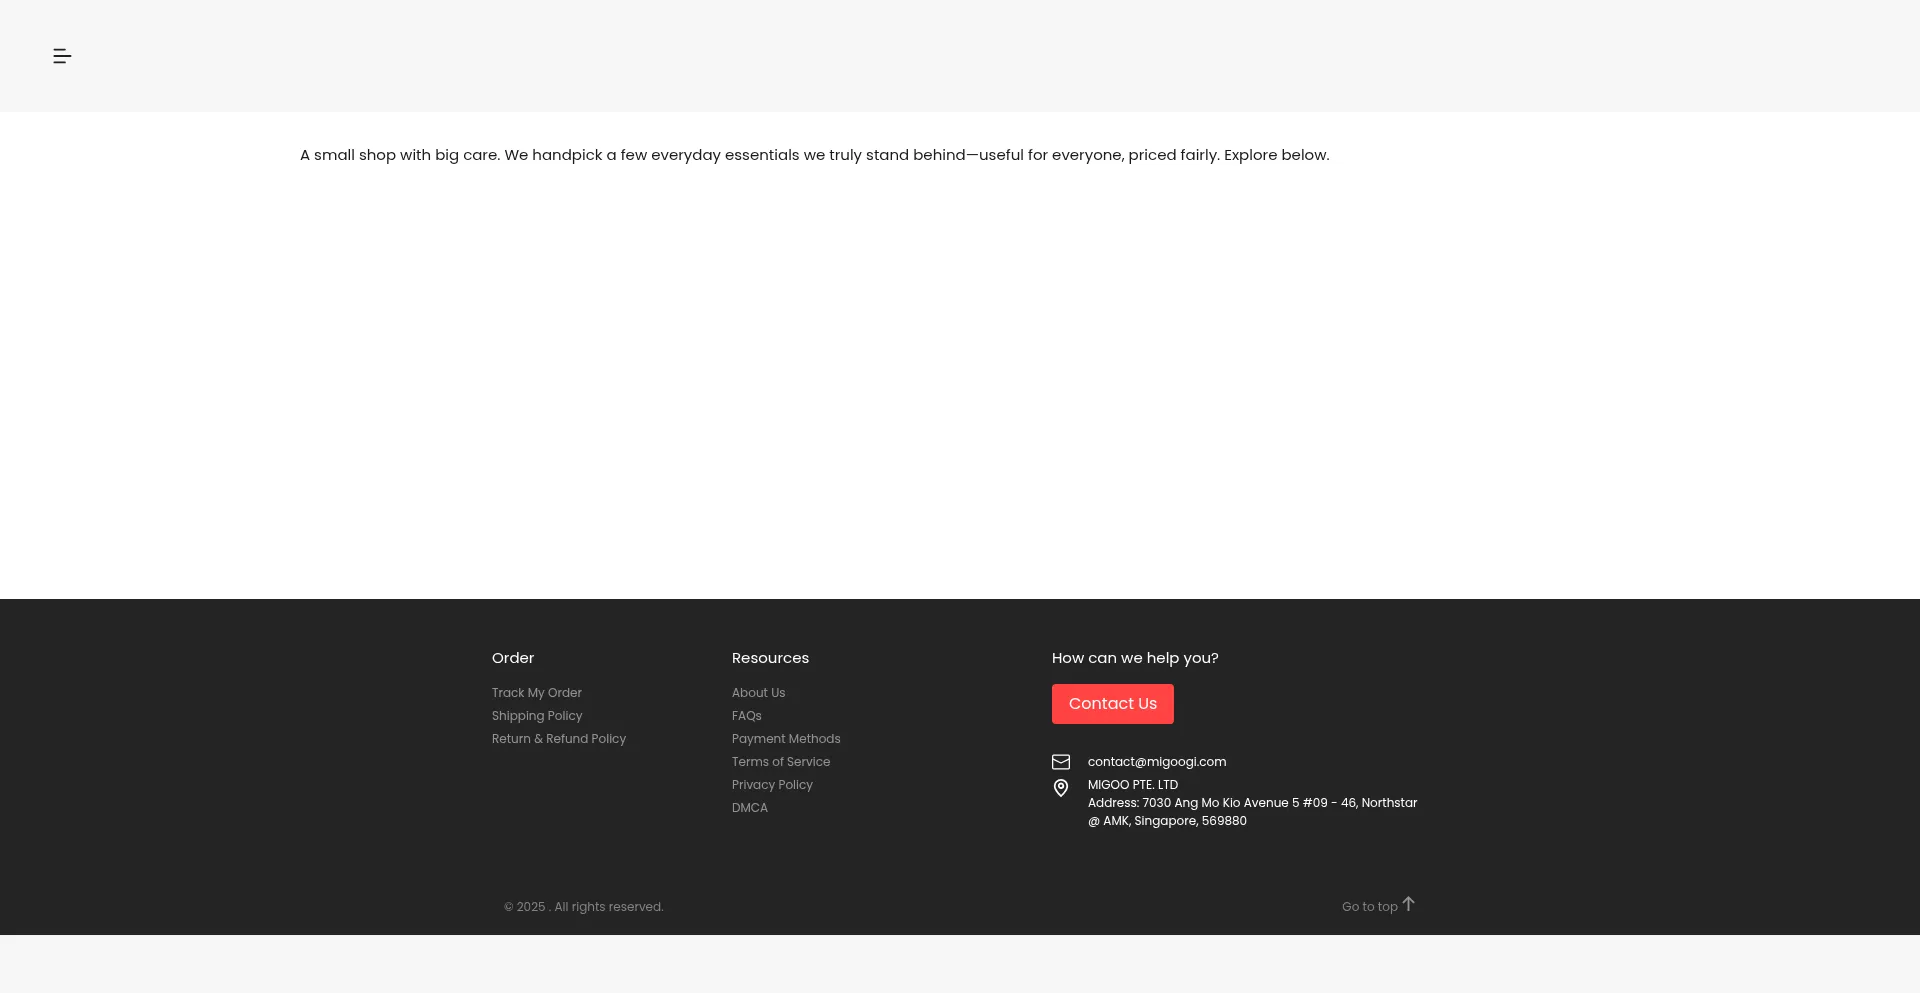Click the Resources footer heading
1920x993 pixels.
click(770, 658)
